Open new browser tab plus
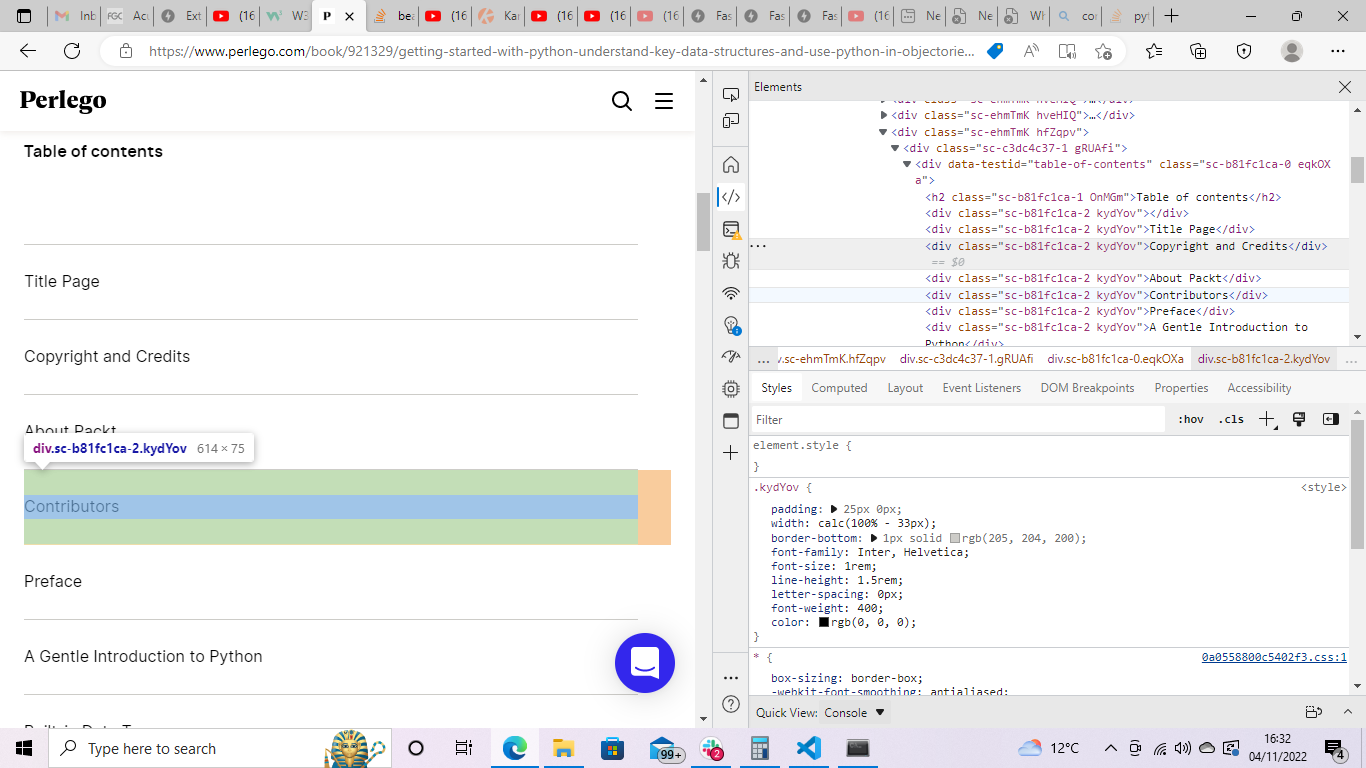Viewport: 1366px width, 768px height. click(x=1172, y=16)
